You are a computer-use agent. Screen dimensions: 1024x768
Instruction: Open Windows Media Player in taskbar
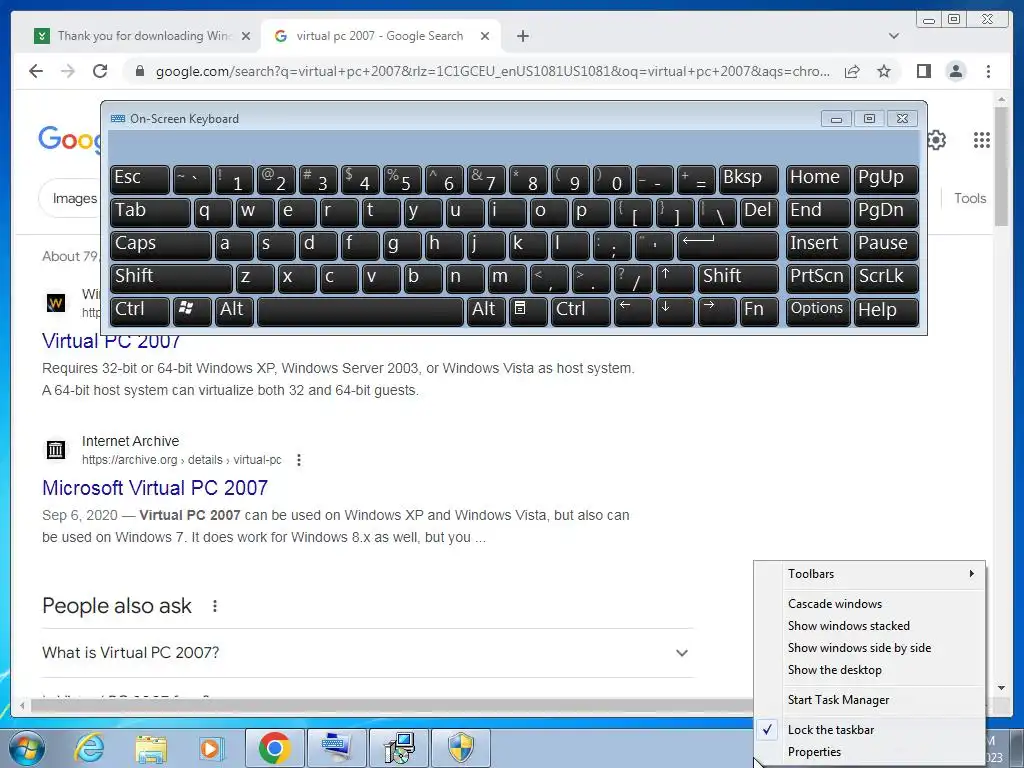pos(212,748)
